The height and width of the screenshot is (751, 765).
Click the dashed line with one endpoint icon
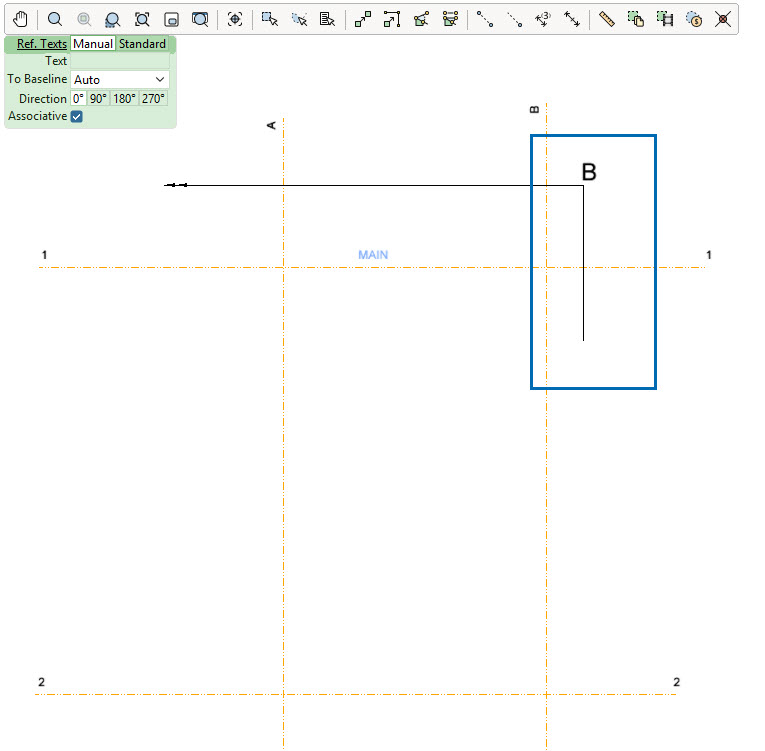click(514, 20)
